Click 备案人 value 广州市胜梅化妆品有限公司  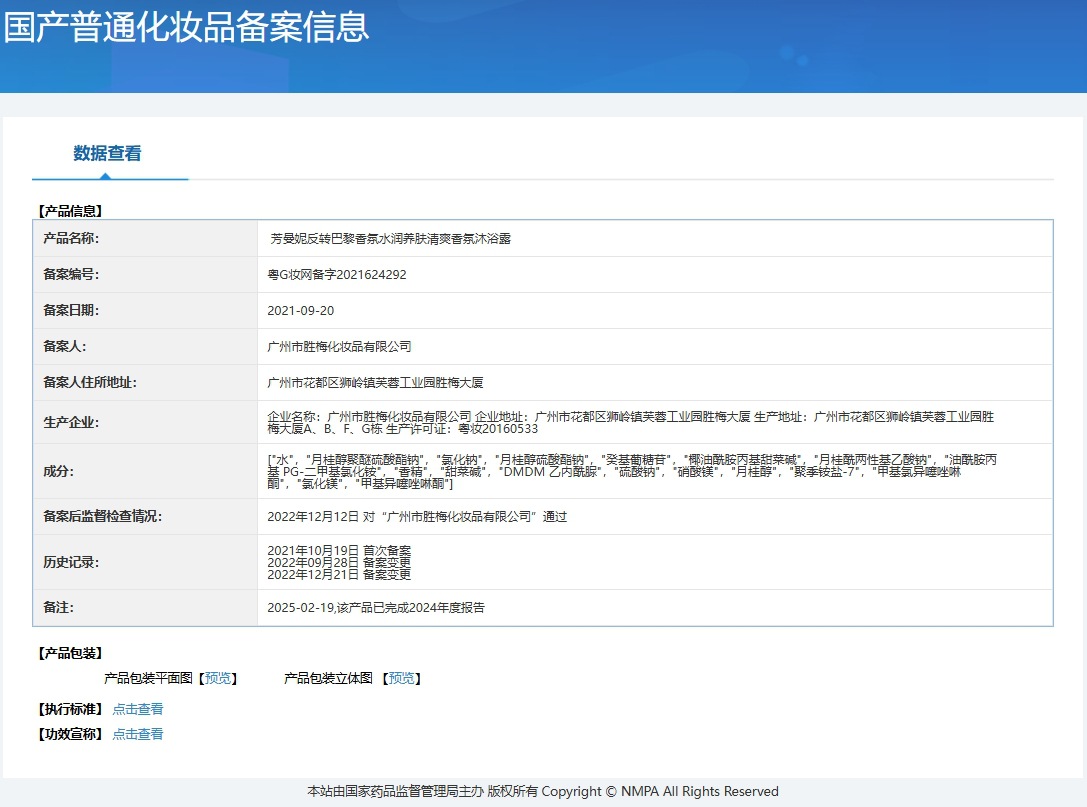click(x=339, y=347)
